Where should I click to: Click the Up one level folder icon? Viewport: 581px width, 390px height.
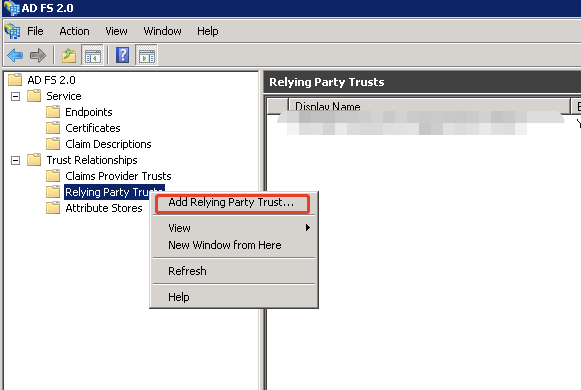(69, 56)
